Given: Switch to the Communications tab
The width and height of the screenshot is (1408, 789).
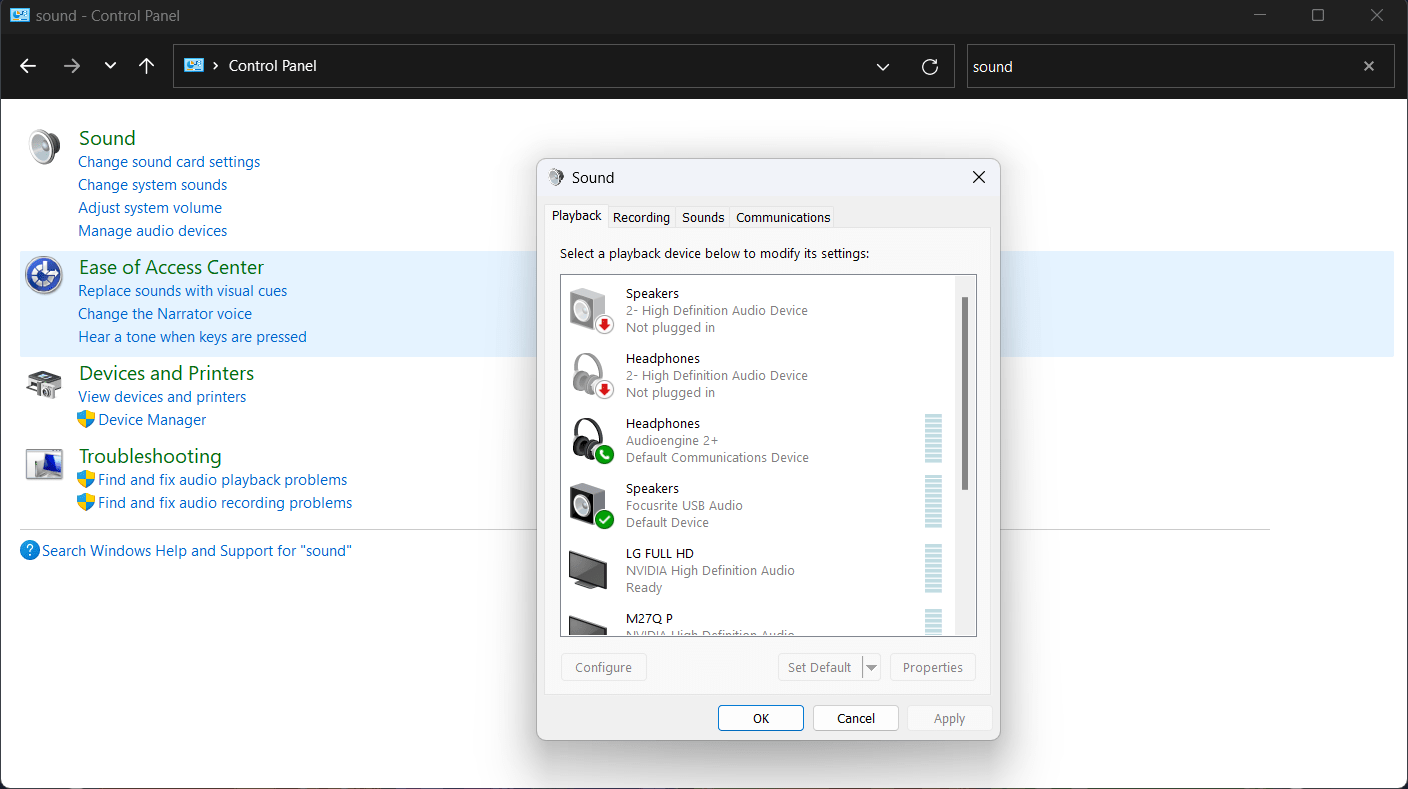Looking at the screenshot, I should tap(783, 217).
